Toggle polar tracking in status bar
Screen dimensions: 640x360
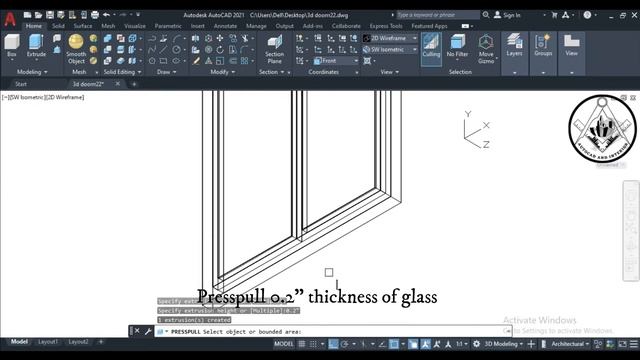344,344
